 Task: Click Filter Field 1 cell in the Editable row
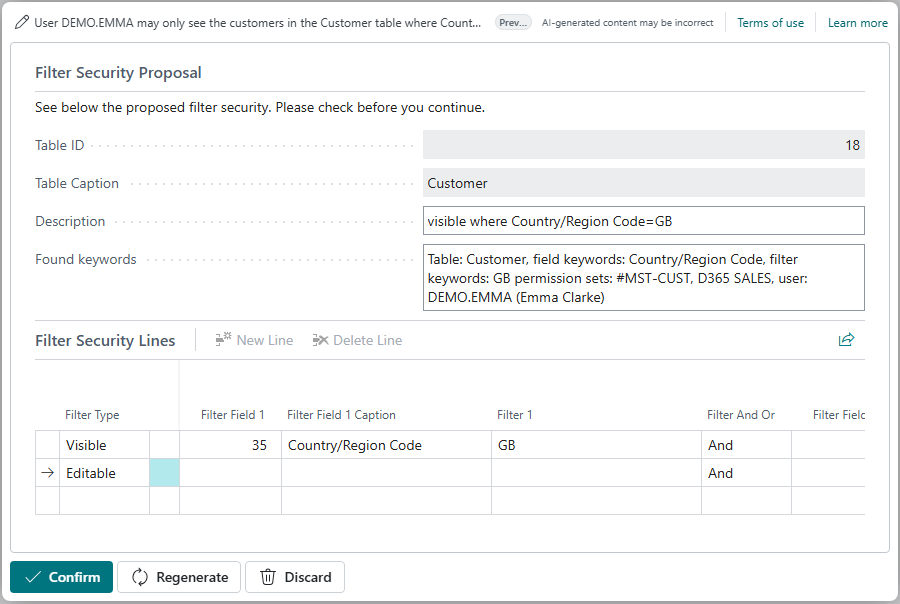pos(231,473)
